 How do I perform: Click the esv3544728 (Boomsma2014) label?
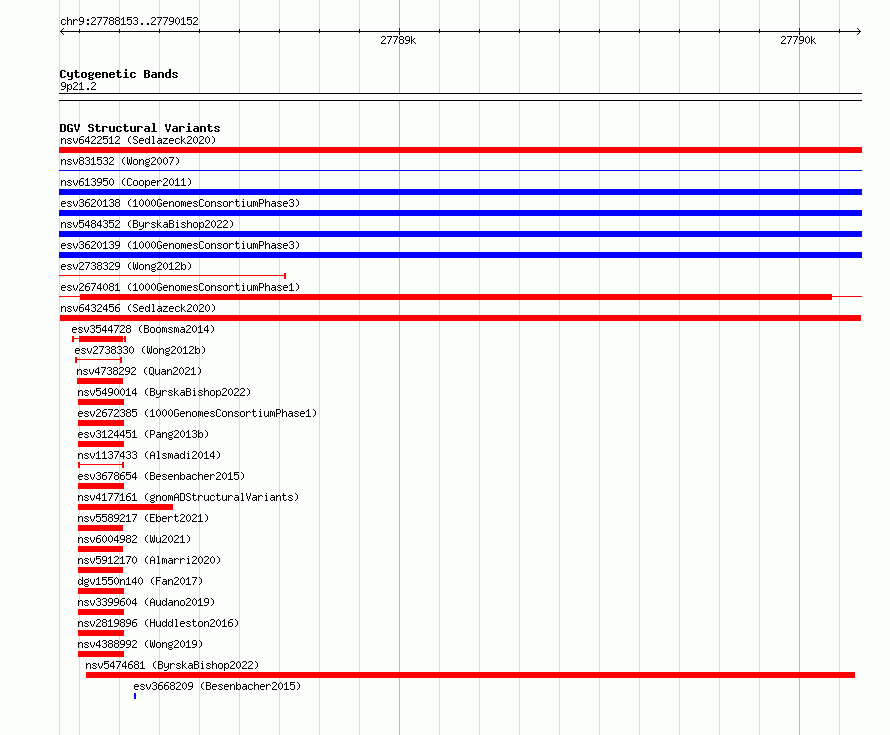coord(143,329)
